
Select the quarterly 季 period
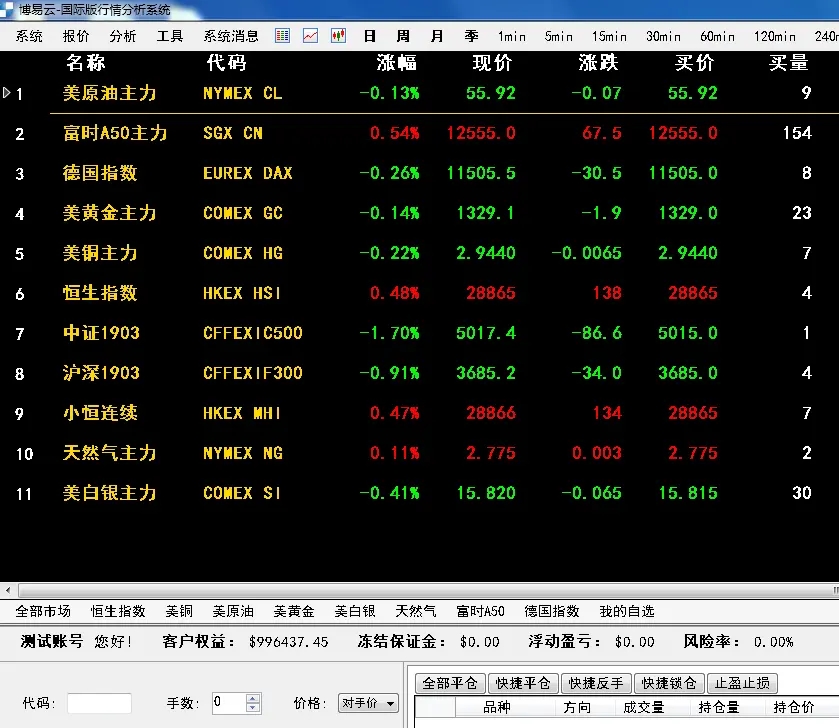[471, 36]
